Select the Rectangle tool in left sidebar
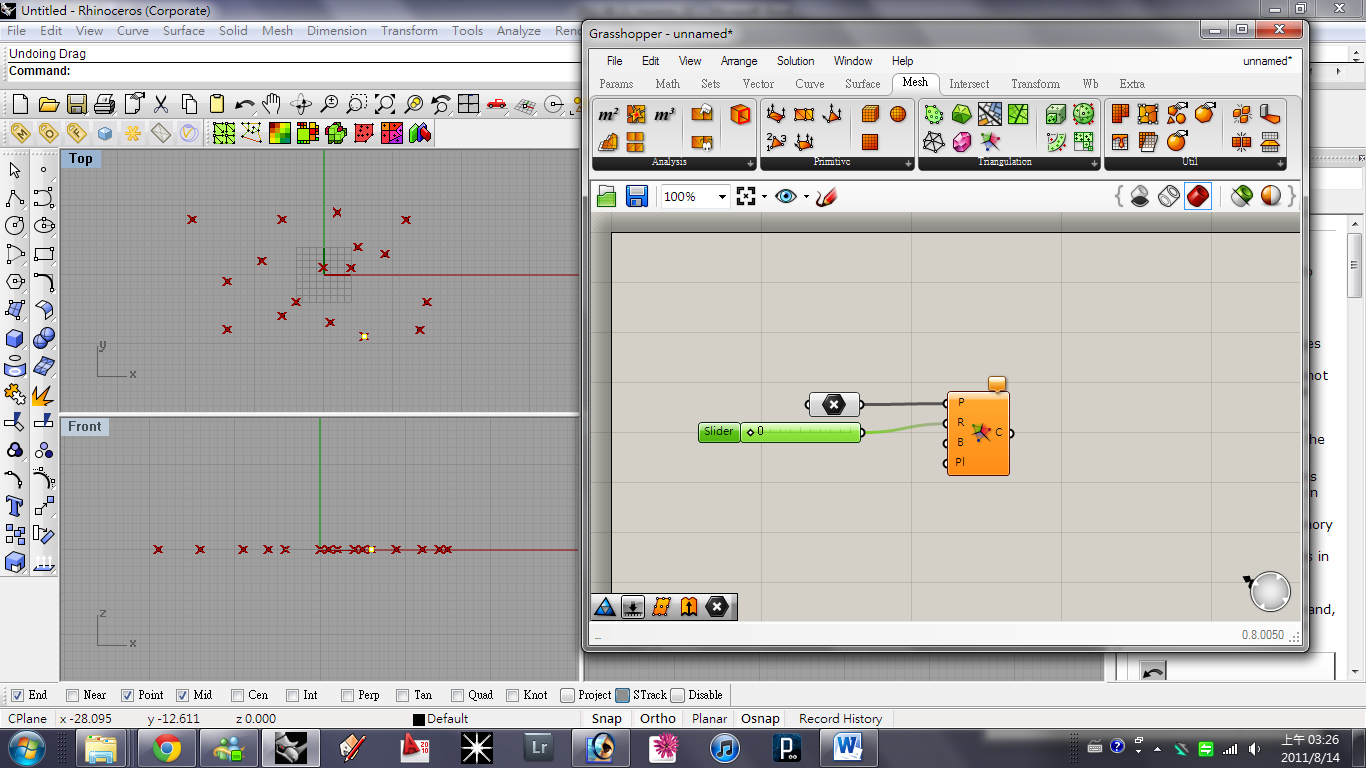 point(43,254)
